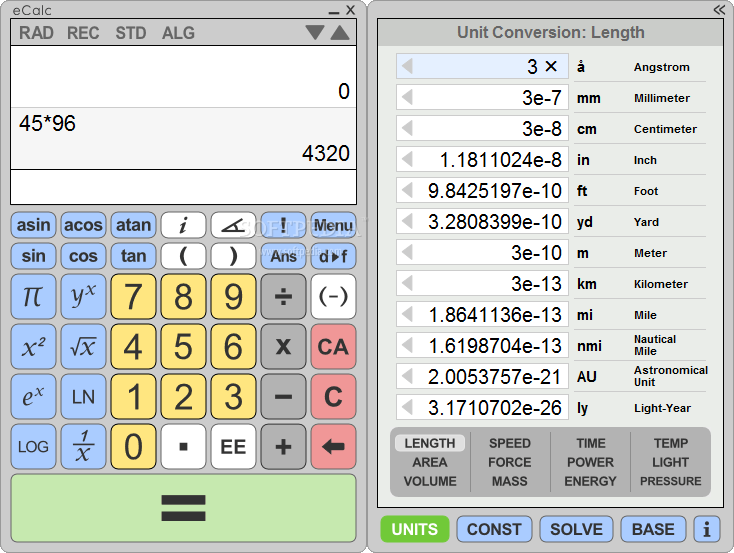Click the x squared key

[x=33, y=347]
